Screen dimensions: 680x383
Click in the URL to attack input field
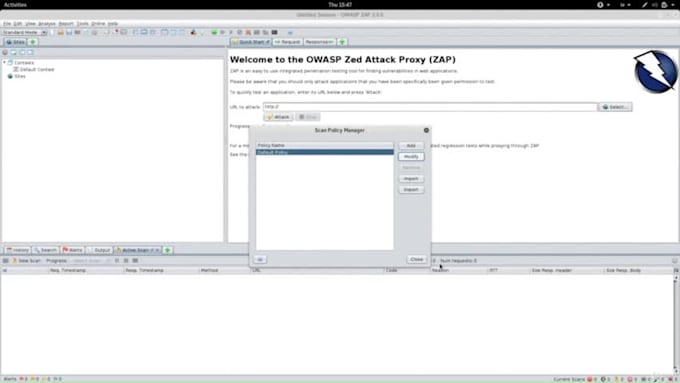point(430,107)
